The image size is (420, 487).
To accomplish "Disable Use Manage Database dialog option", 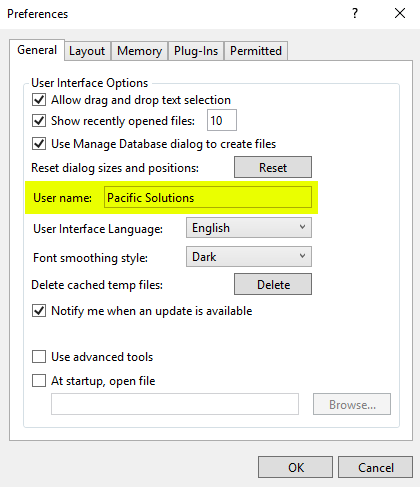I will [x=39, y=144].
